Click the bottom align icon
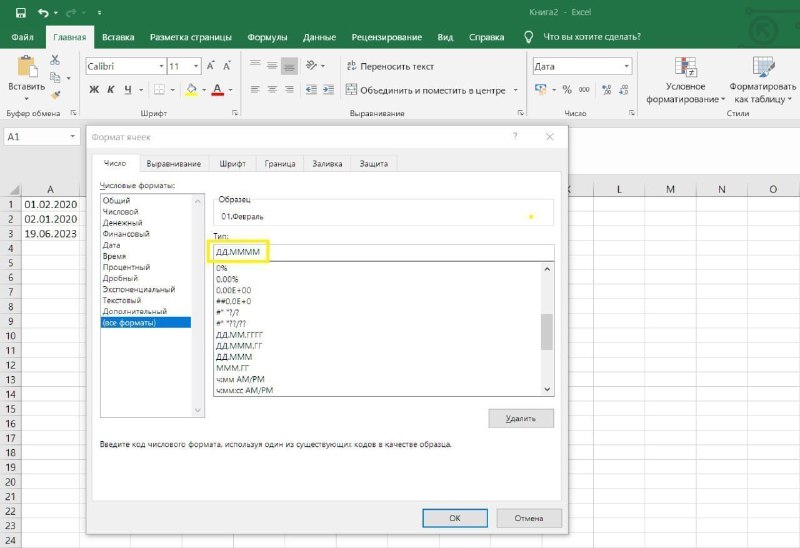Screen dimensions: 800x548 click(x=289, y=65)
